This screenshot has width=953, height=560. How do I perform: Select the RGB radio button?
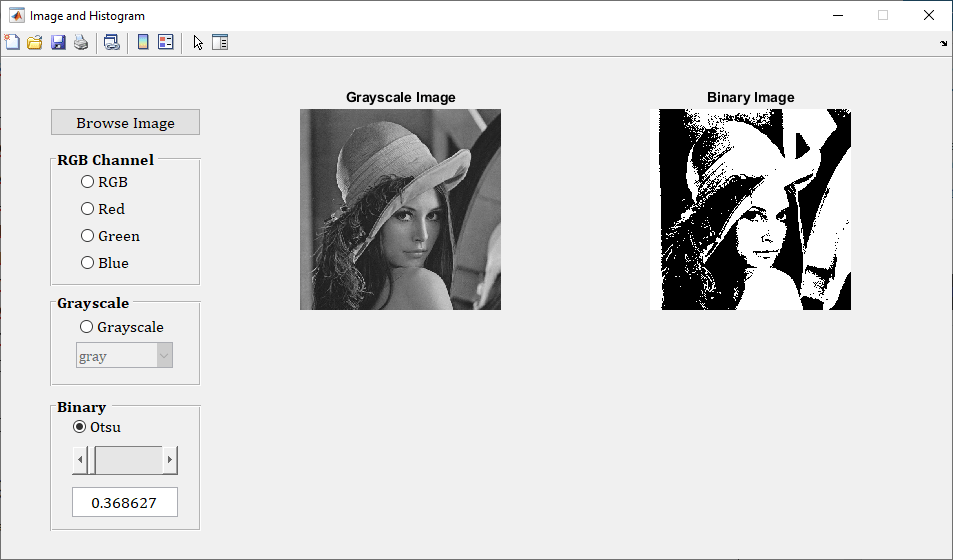(88, 182)
